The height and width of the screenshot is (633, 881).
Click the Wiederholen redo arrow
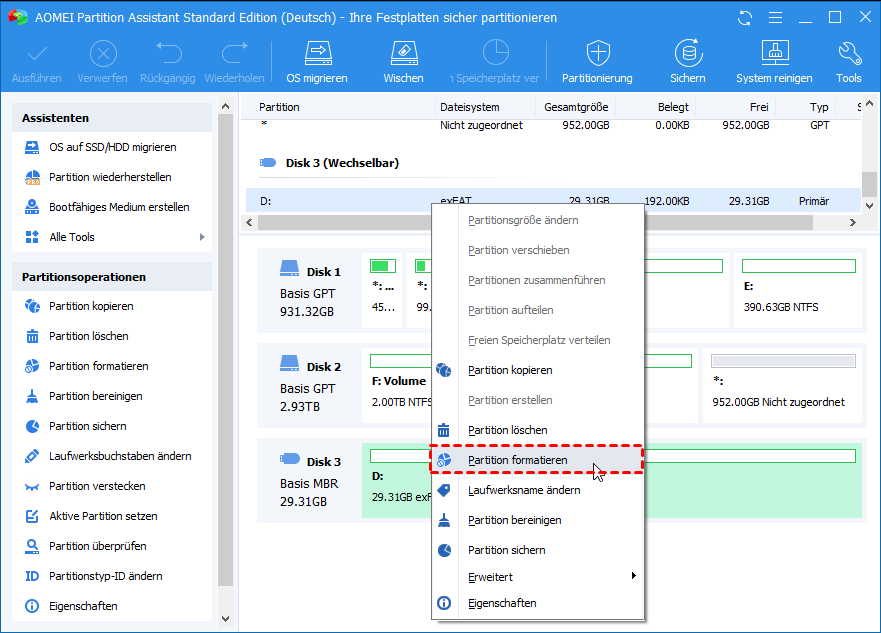234,62
